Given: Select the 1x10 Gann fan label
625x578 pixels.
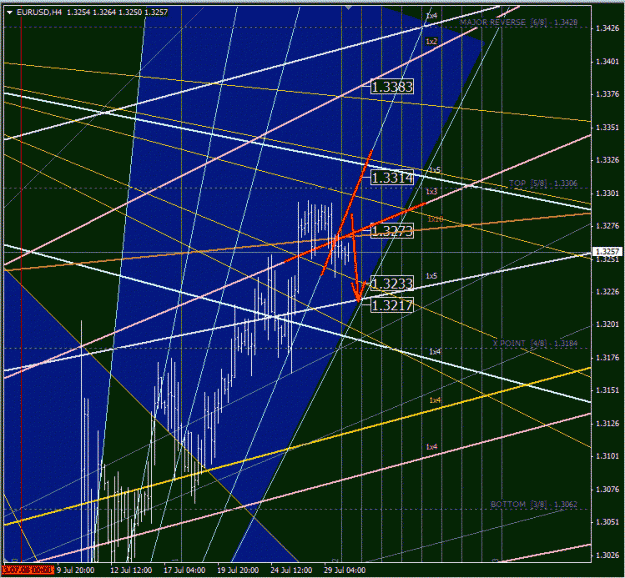Looking at the screenshot, I should click(x=435, y=219).
